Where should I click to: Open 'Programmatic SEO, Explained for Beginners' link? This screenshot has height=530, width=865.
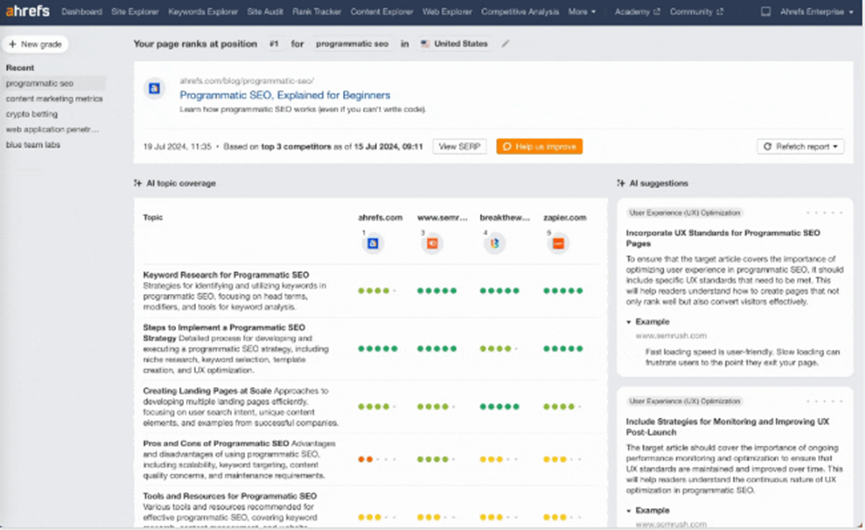285,95
